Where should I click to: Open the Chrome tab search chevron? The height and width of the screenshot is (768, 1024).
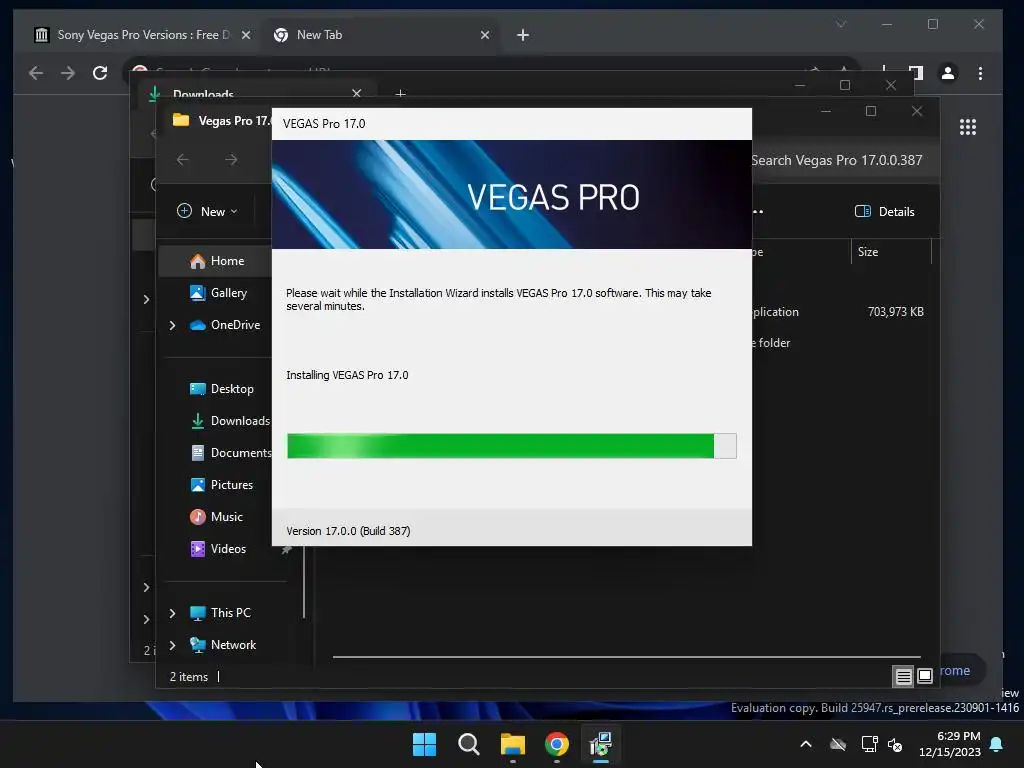pyautogui.click(x=840, y=24)
